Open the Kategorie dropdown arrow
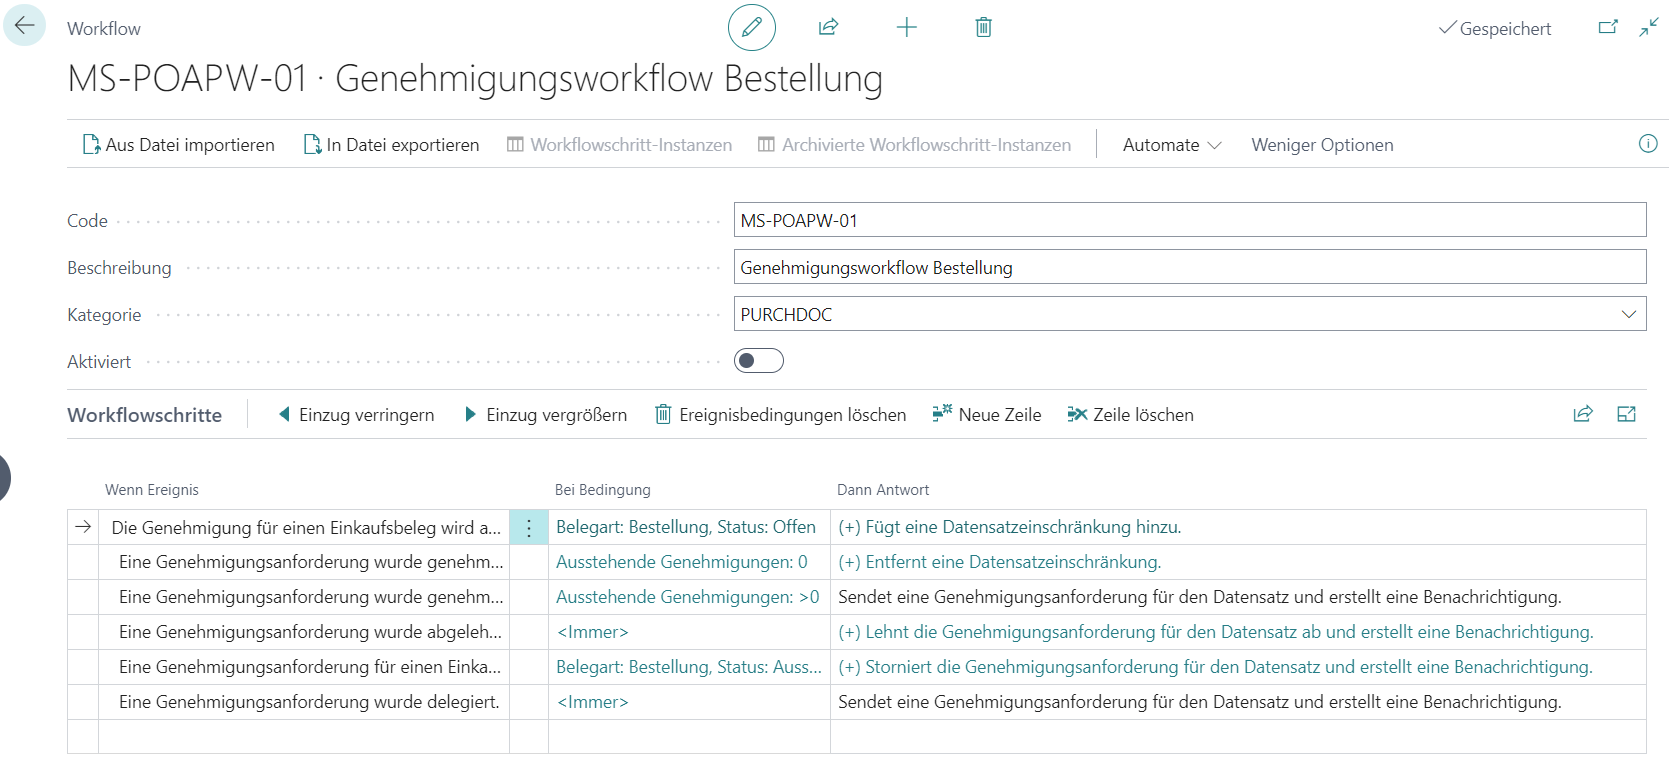Image resolution: width=1670 pixels, height=769 pixels. (x=1628, y=314)
